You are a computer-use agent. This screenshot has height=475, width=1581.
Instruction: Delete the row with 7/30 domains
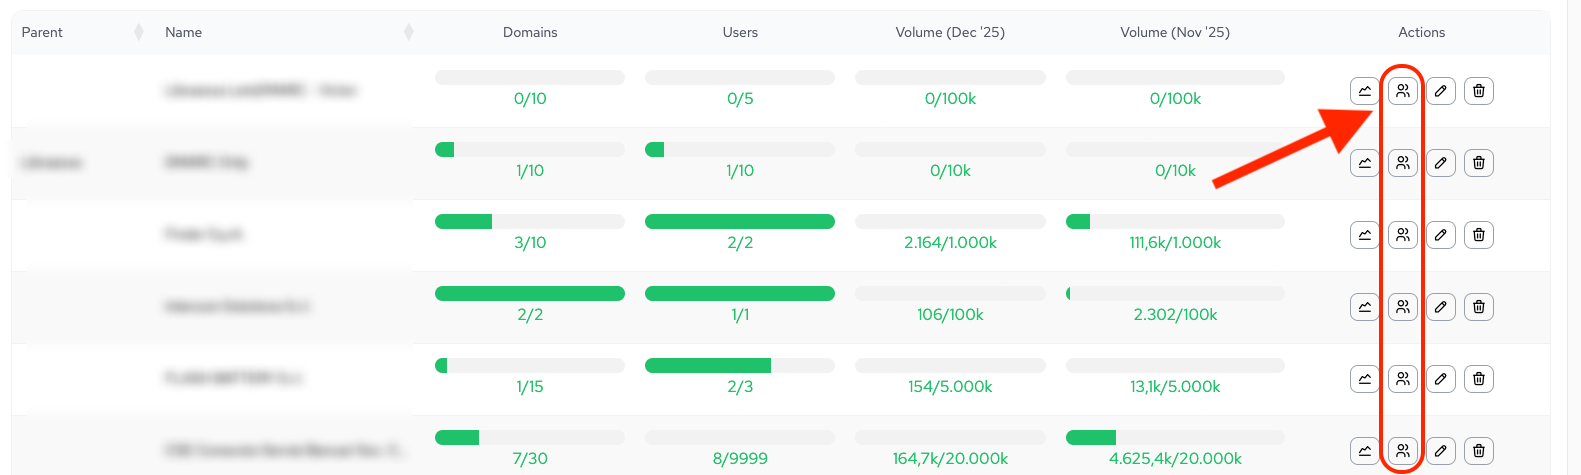click(1479, 451)
